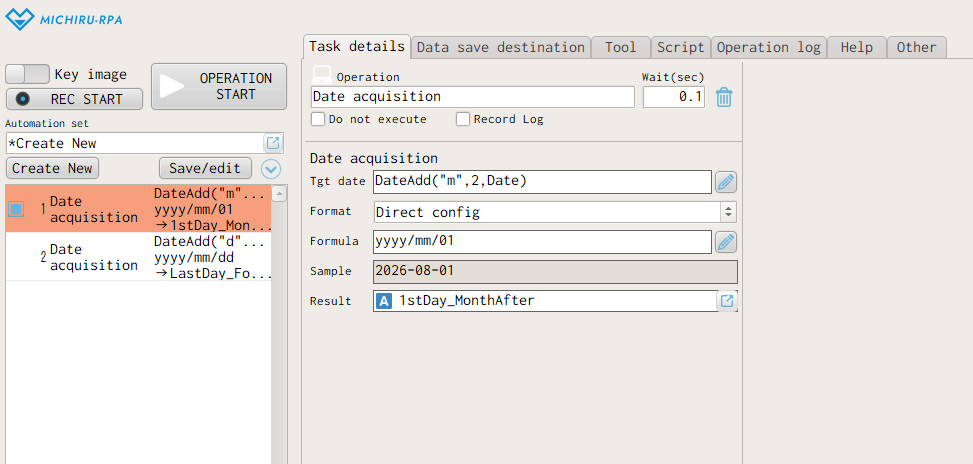The height and width of the screenshot is (464, 973).
Task: Click the Save/edit button
Action: coord(205,168)
